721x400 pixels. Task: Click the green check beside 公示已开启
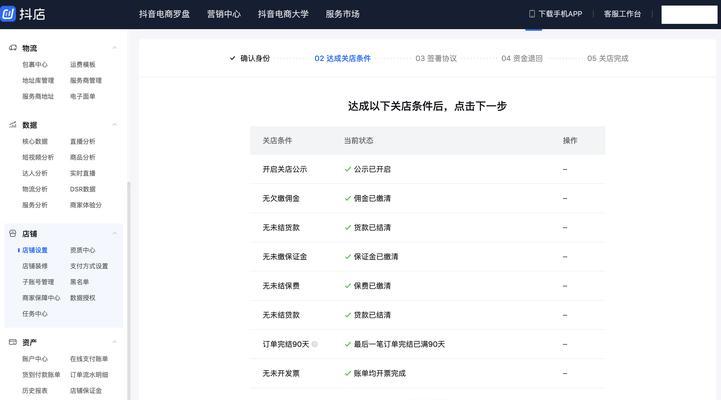(348, 169)
